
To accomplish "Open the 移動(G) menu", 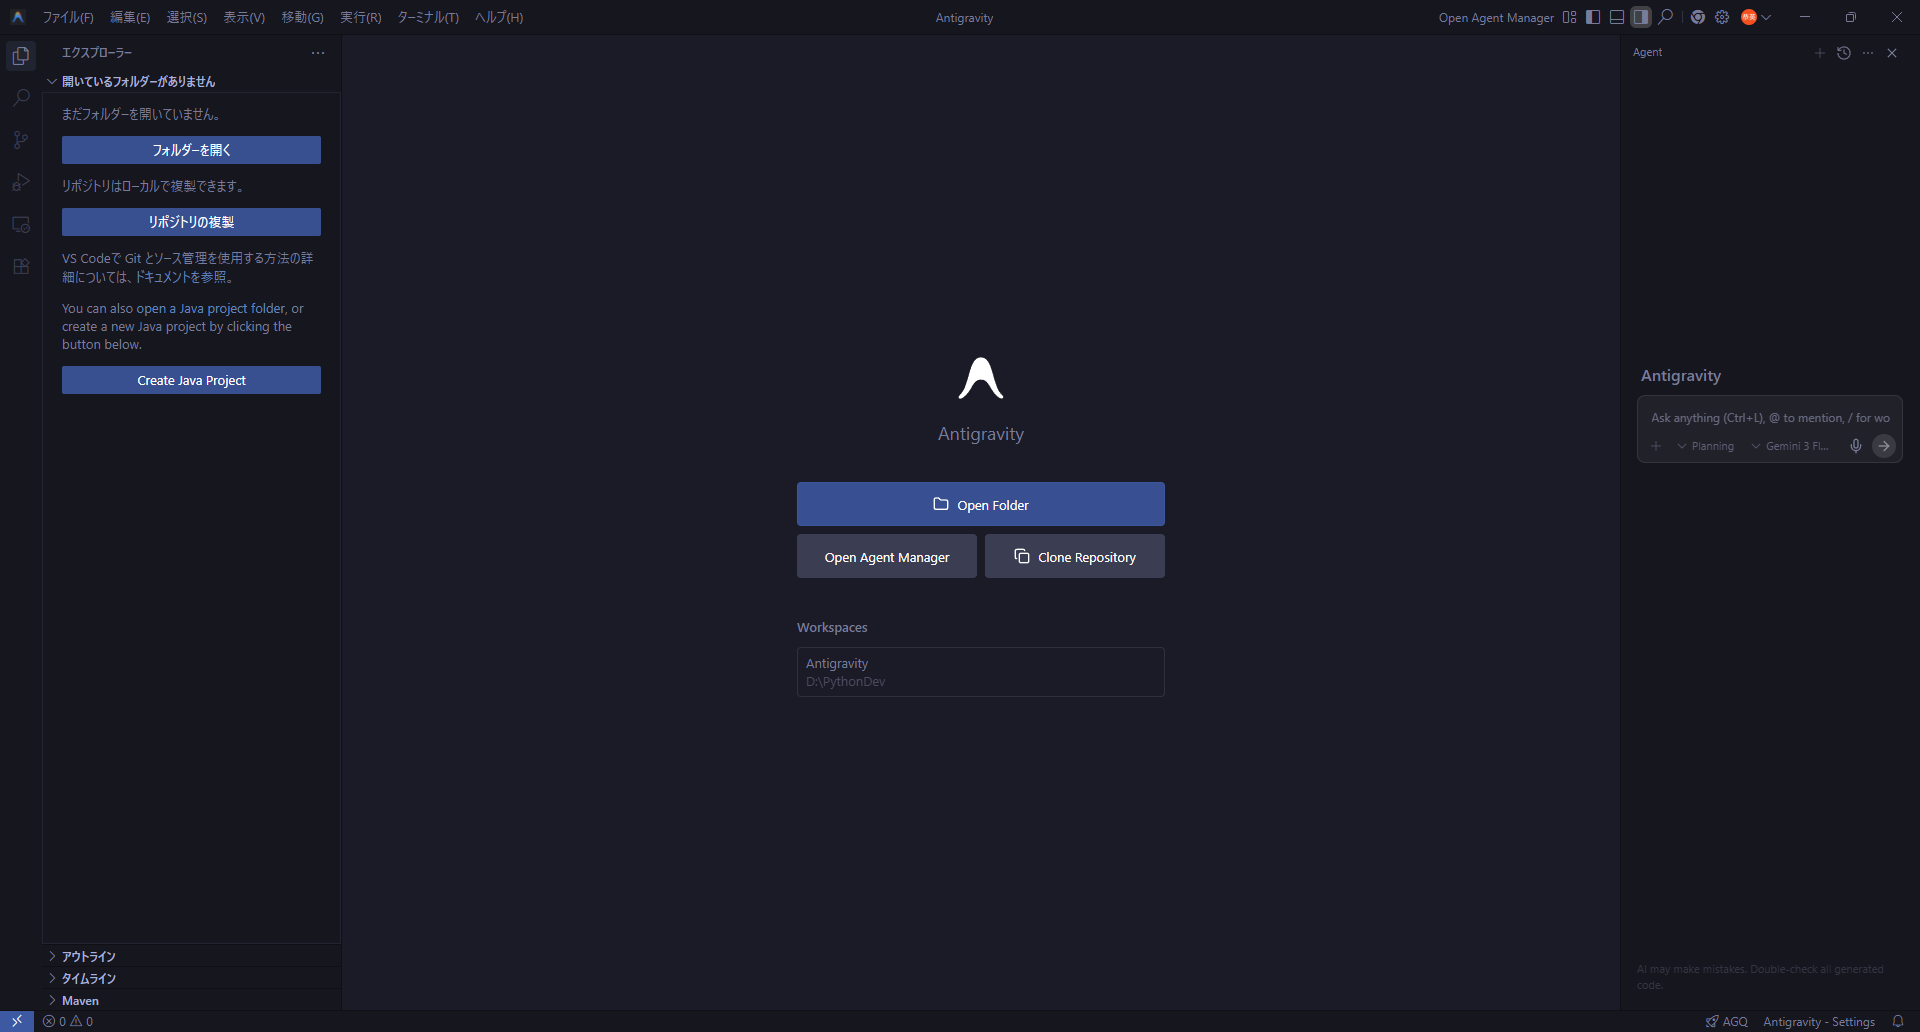I will pyautogui.click(x=302, y=17).
